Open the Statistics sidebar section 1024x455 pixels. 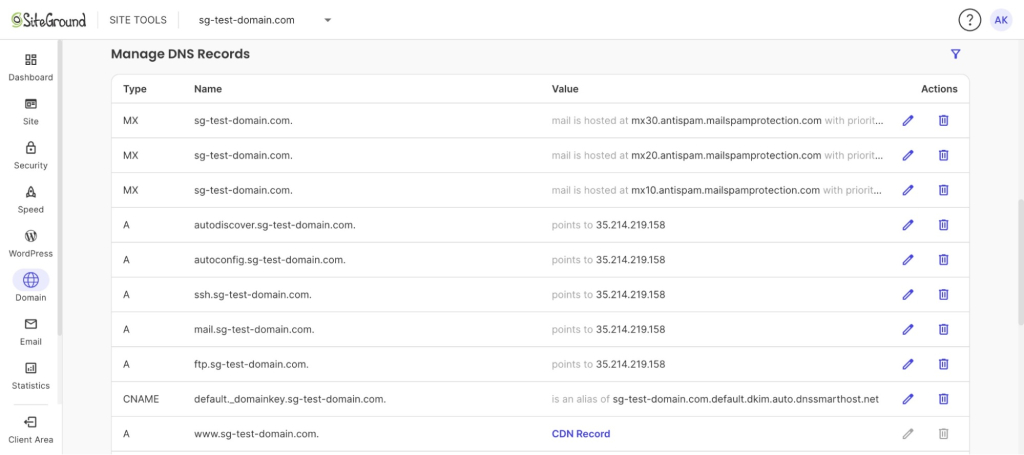(31, 376)
